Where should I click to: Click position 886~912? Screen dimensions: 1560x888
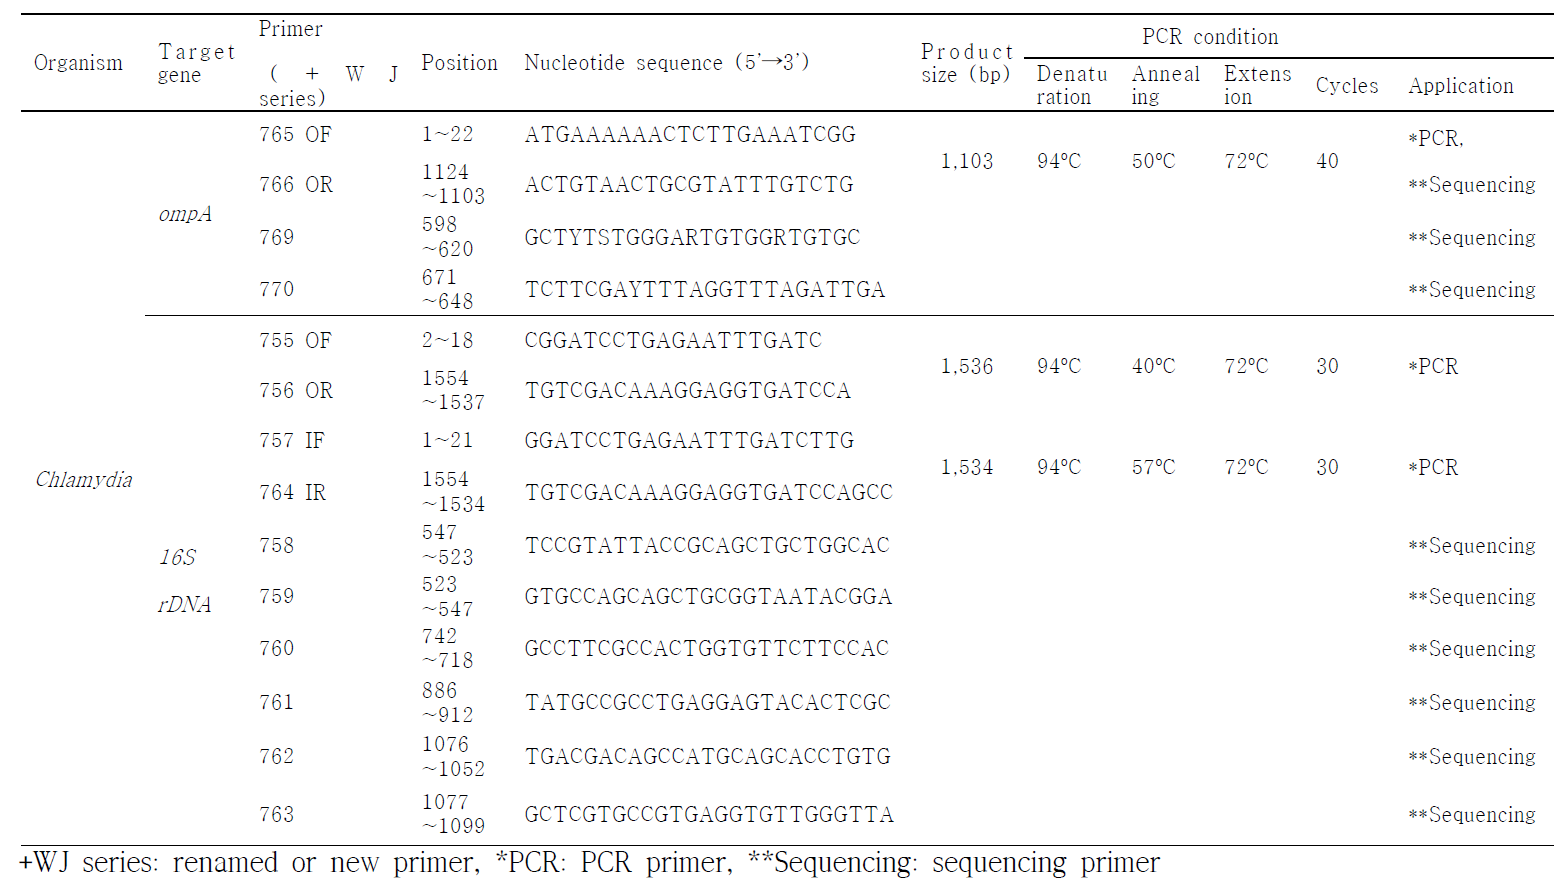[x=447, y=703]
